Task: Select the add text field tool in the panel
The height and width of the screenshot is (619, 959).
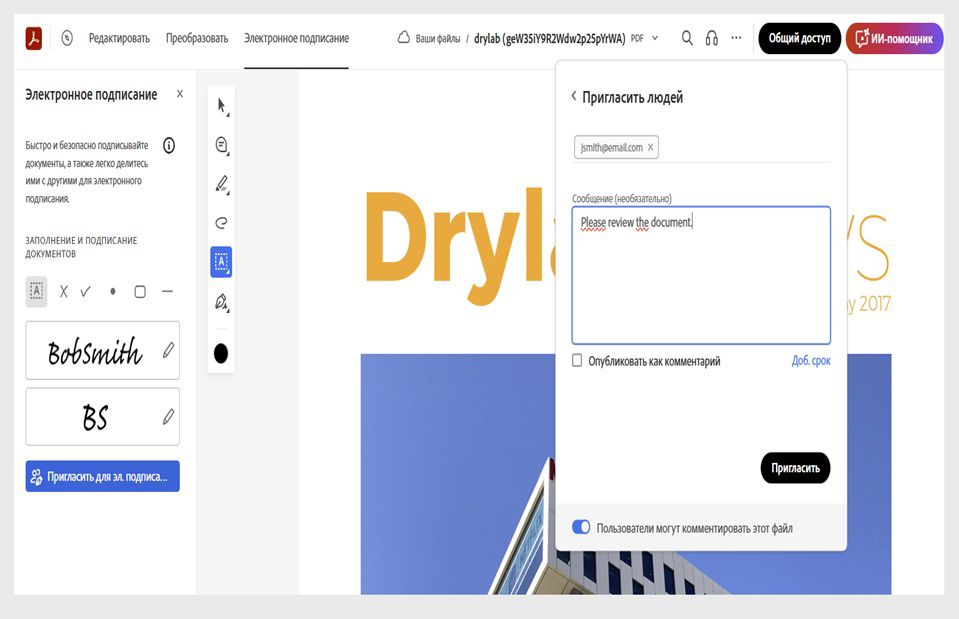Action: (37, 291)
